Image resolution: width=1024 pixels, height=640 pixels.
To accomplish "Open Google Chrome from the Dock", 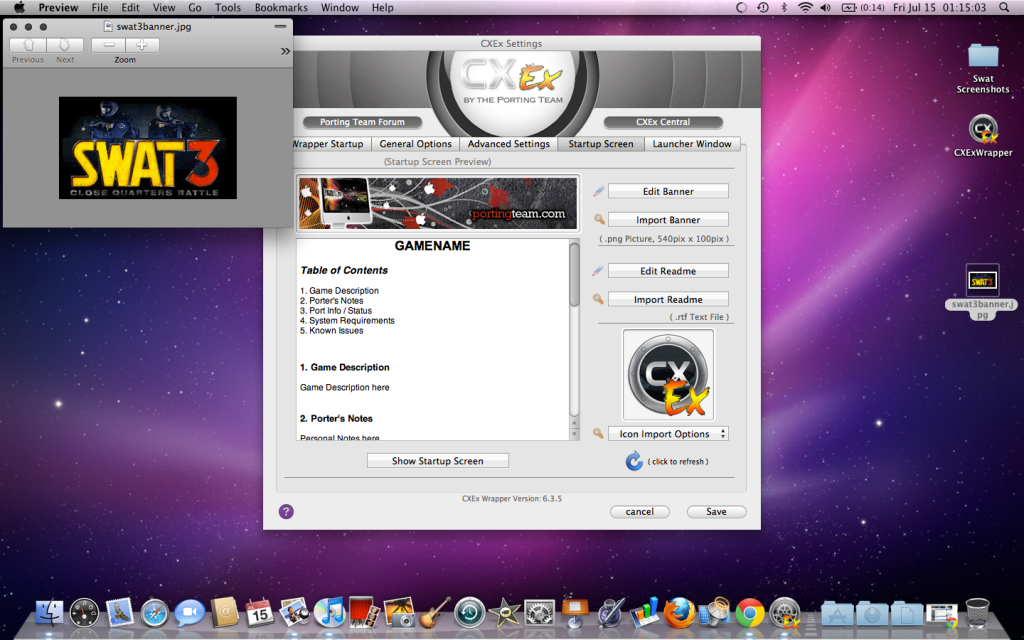I will (750, 613).
